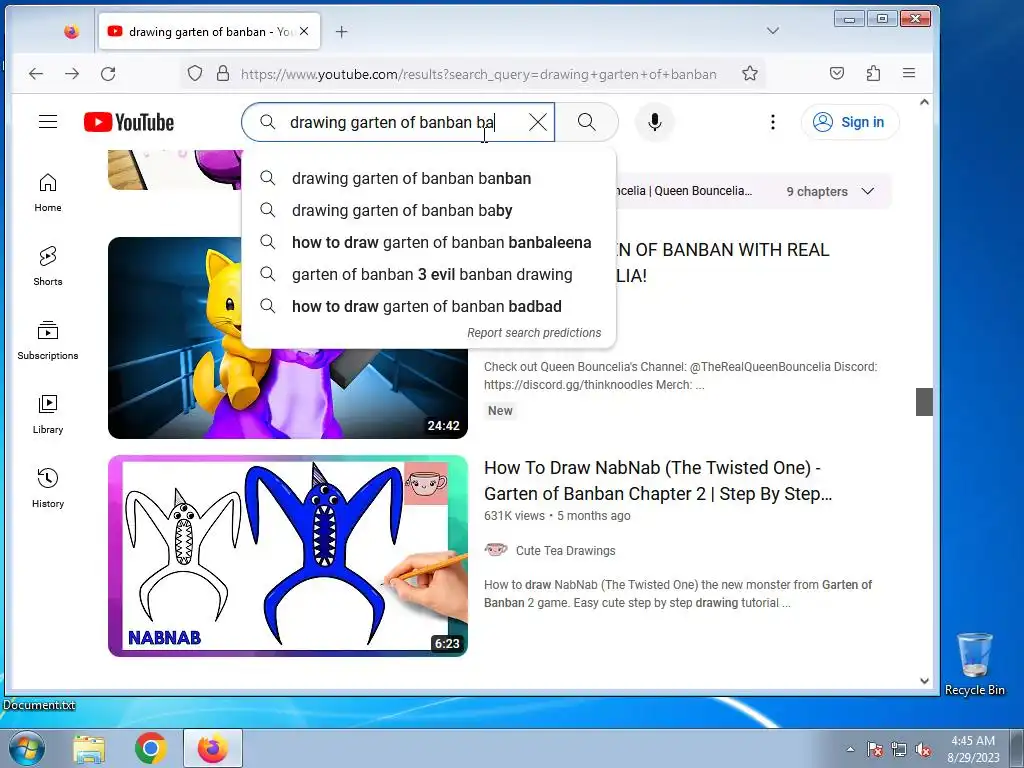
Task: Open the YouTube guide hamburger menu
Action: pos(48,121)
